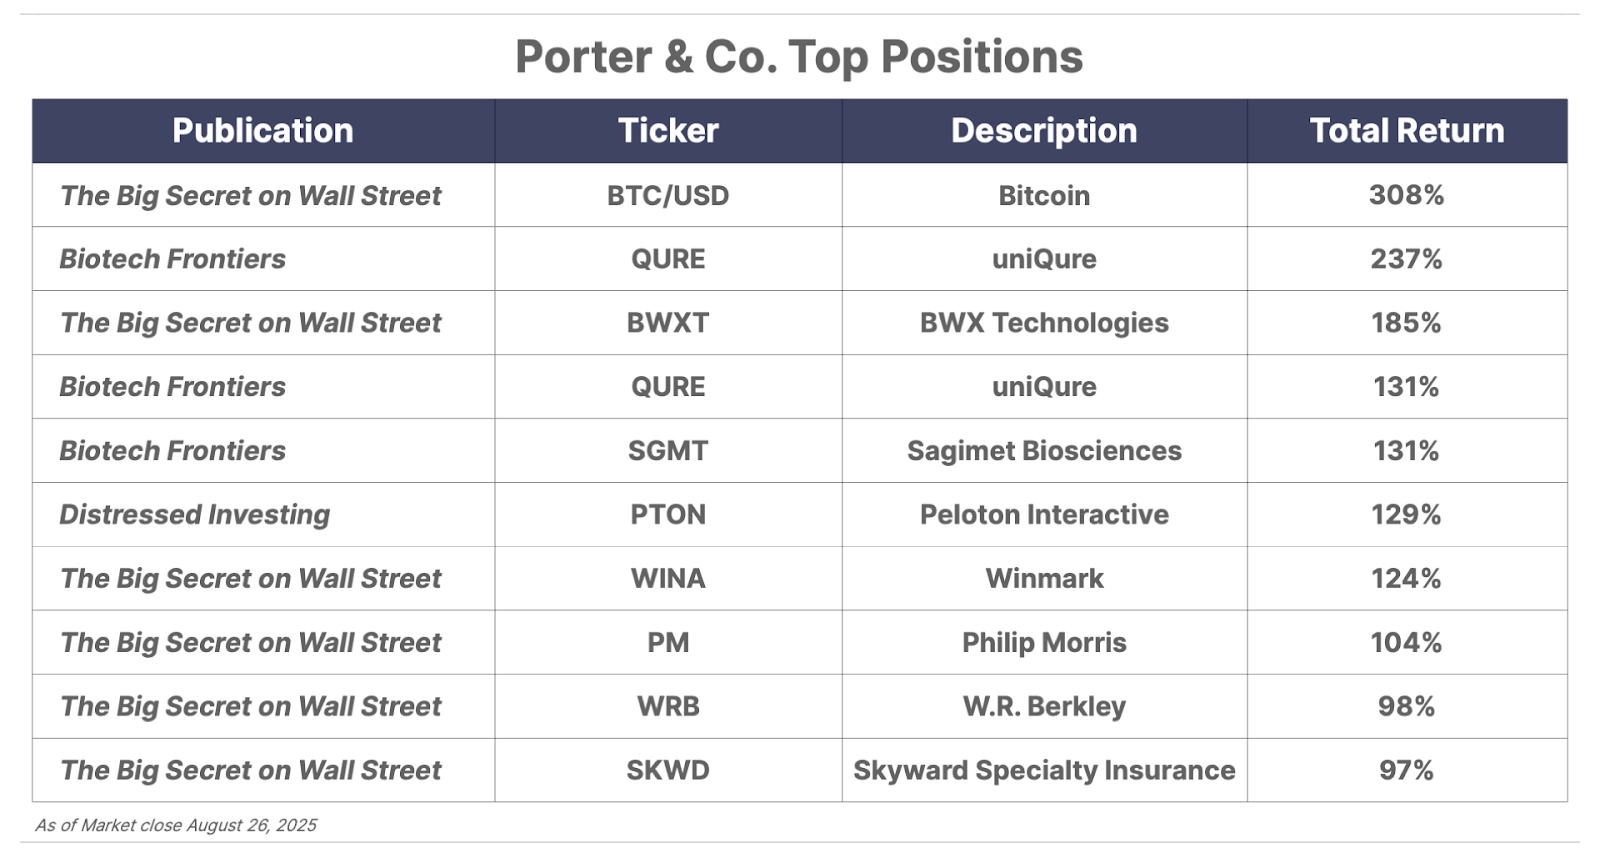The height and width of the screenshot is (858, 1600).
Task: Select the BTC/USD ticker cell
Action: [x=668, y=195]
